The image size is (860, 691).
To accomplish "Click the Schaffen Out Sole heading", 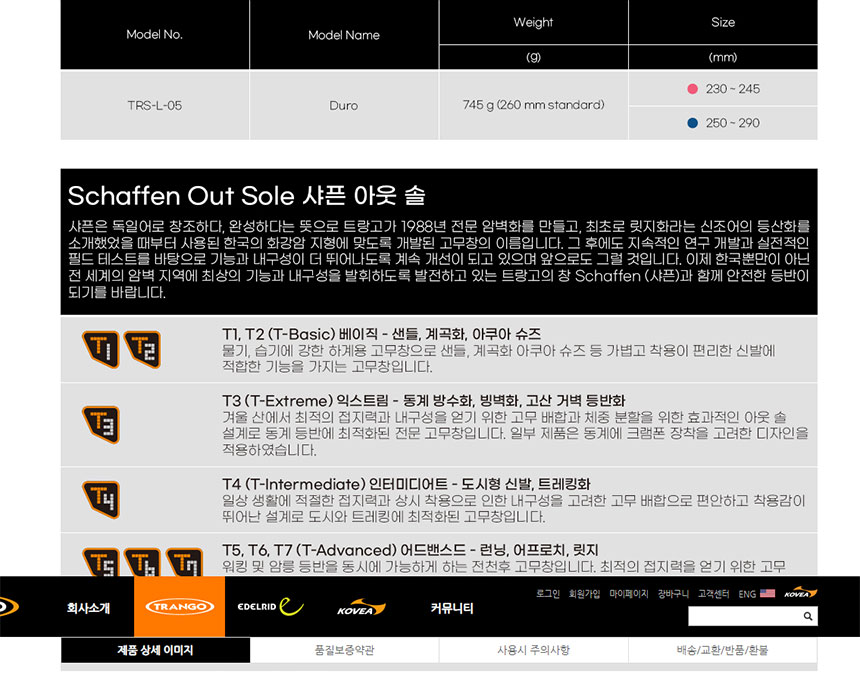I will pyautogui.click(x=246, y=196).
